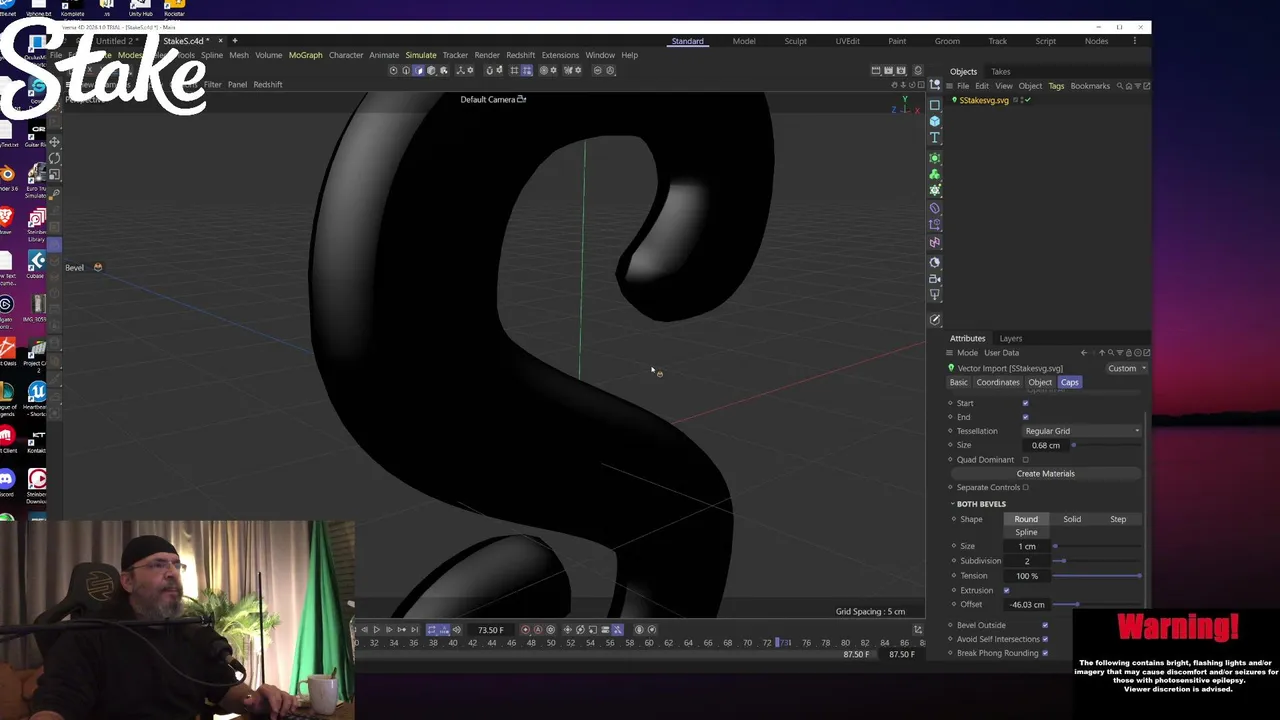The image size is (1280, 720).
Task: Switch to the Sculpt layout tab
Action: [x=795, y=41]
